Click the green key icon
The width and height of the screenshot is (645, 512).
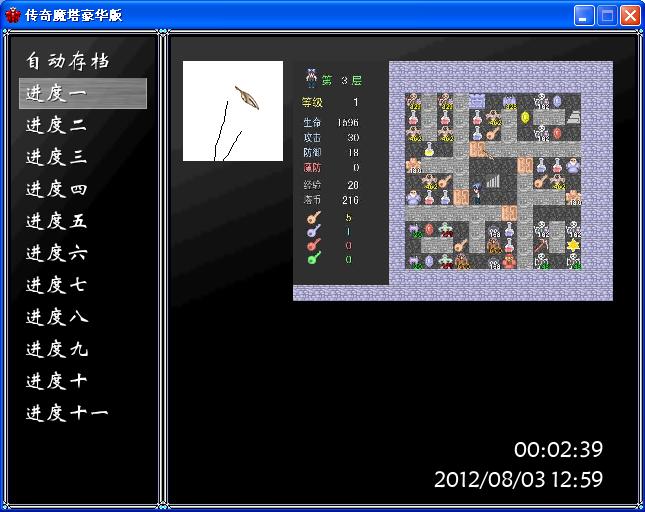pyautogui.click(x=313, y=259)
